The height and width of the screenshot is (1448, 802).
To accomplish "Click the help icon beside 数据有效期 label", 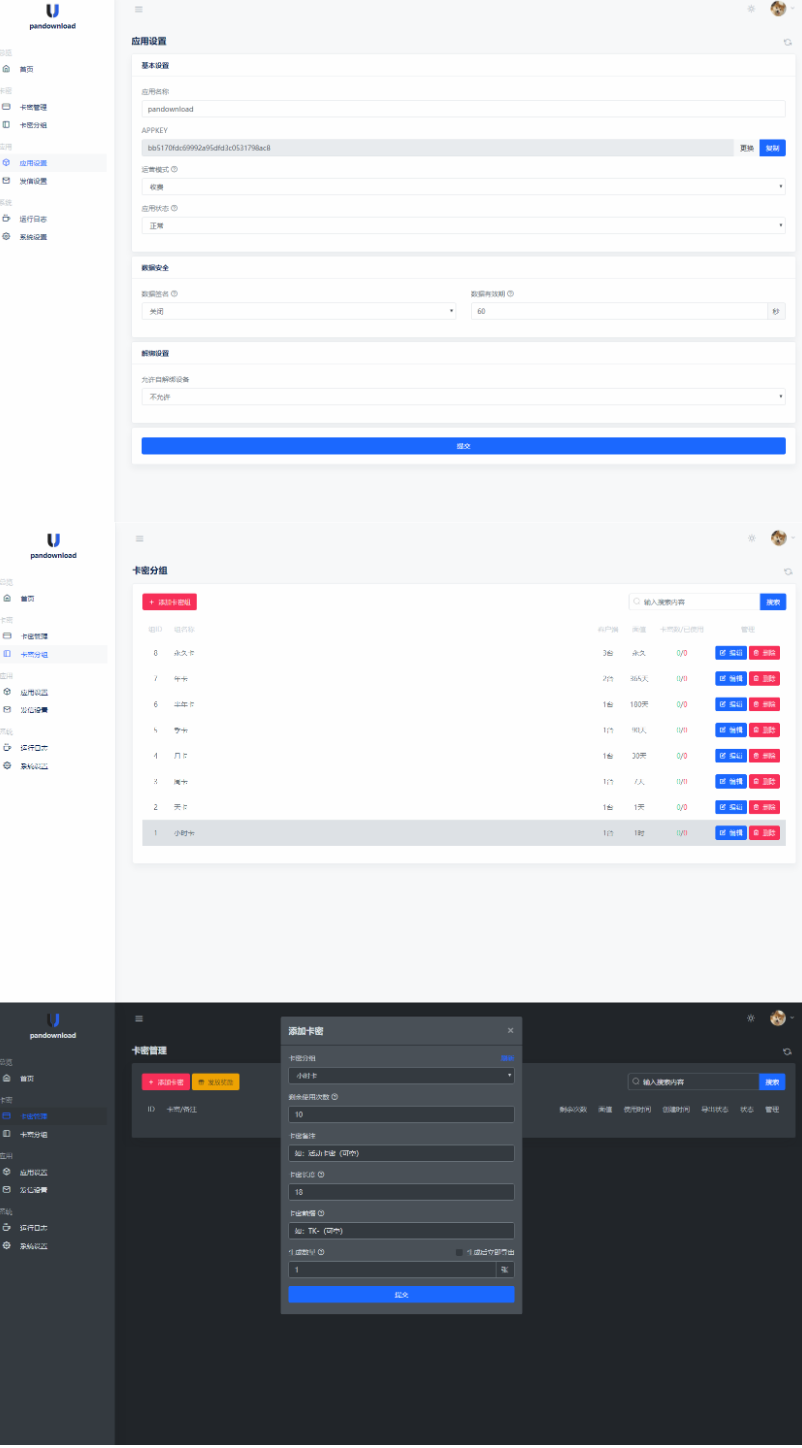I will (510, 294).
